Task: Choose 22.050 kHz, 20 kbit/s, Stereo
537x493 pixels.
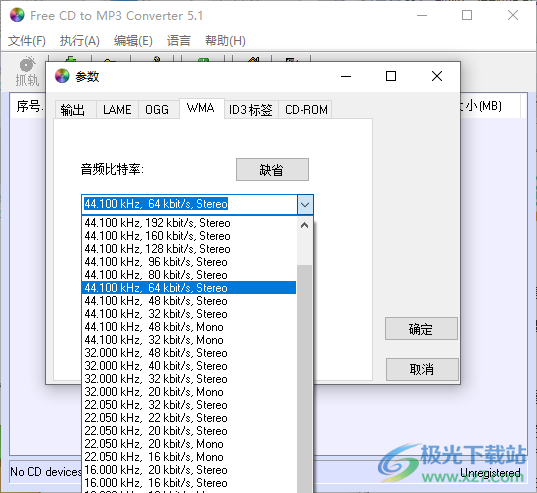Action: (189, 431)
